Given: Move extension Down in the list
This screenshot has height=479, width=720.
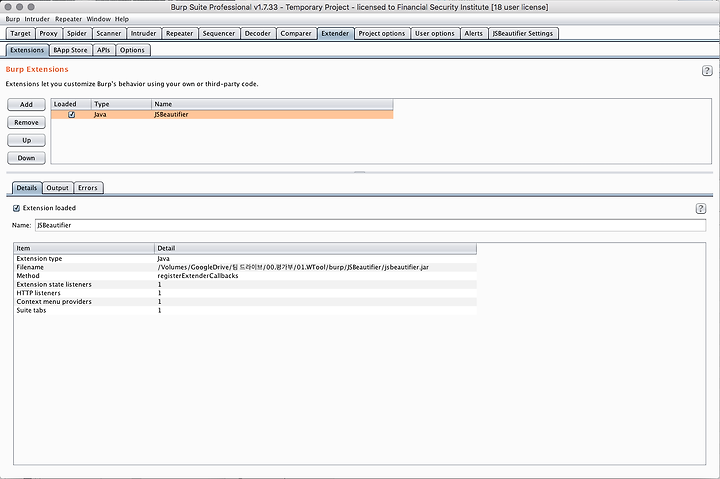Looking at the screenshot, I should pos(27,158).
